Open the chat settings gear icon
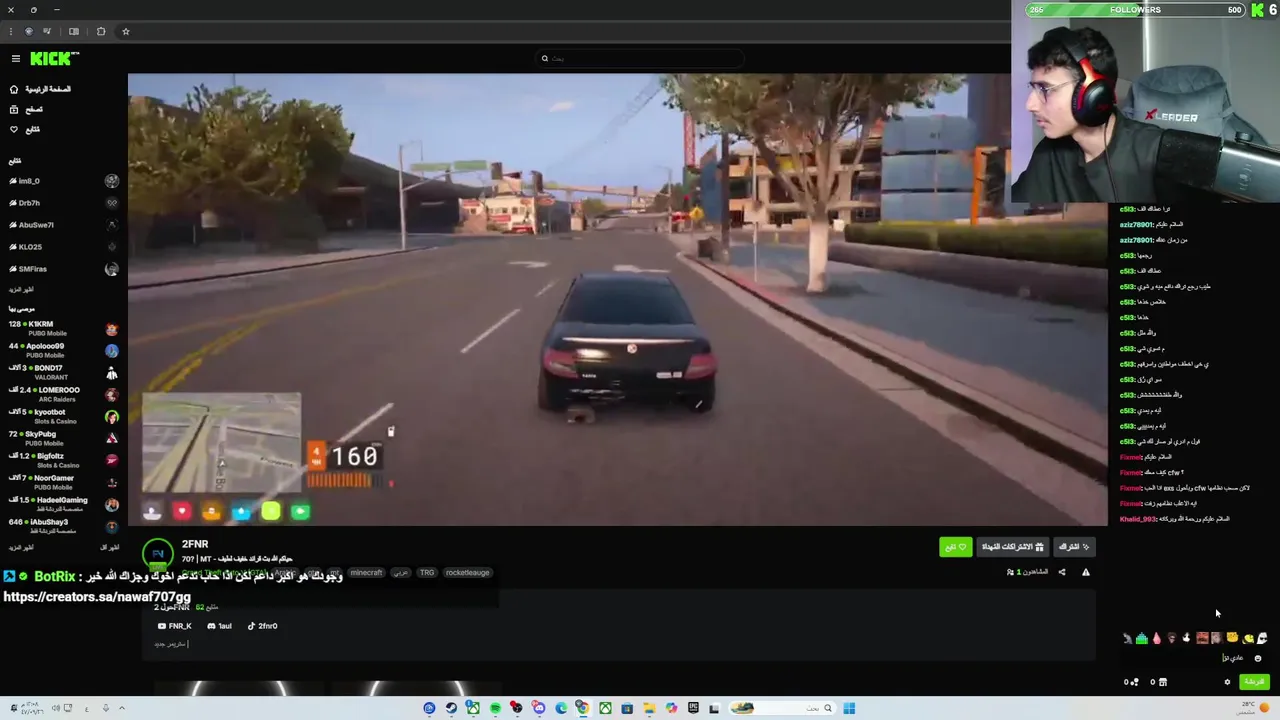 (x=1228, y=682)
